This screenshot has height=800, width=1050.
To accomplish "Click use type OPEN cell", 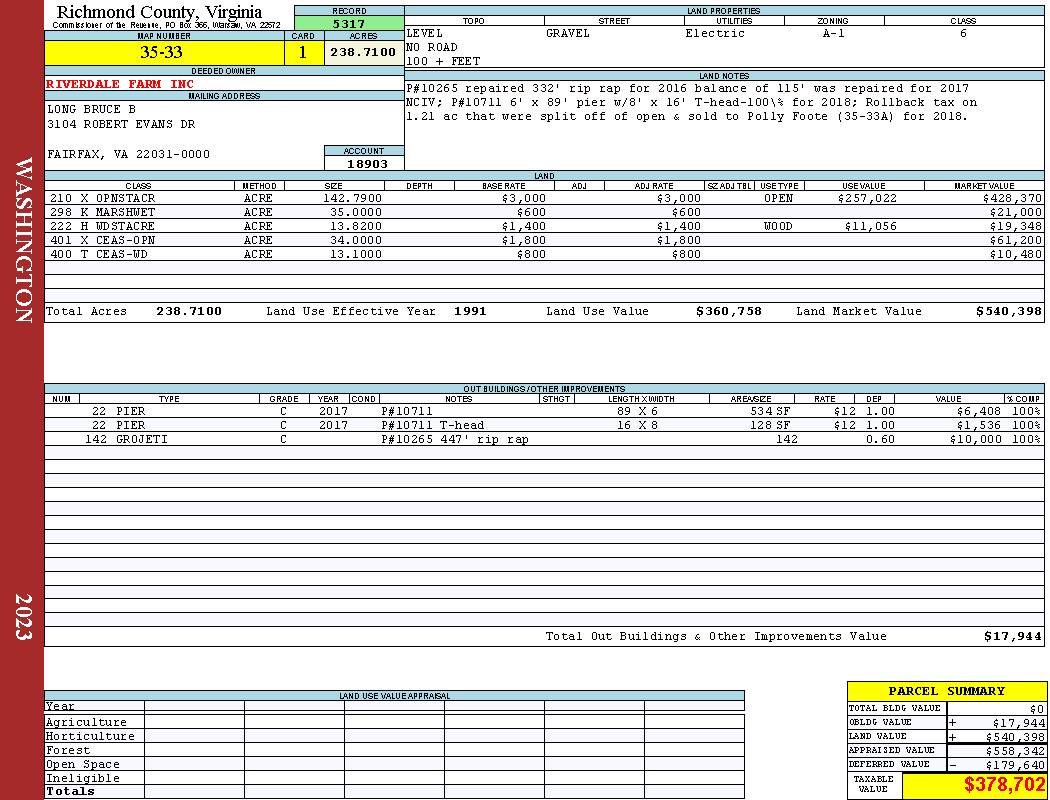I will (x=778, y=198).
